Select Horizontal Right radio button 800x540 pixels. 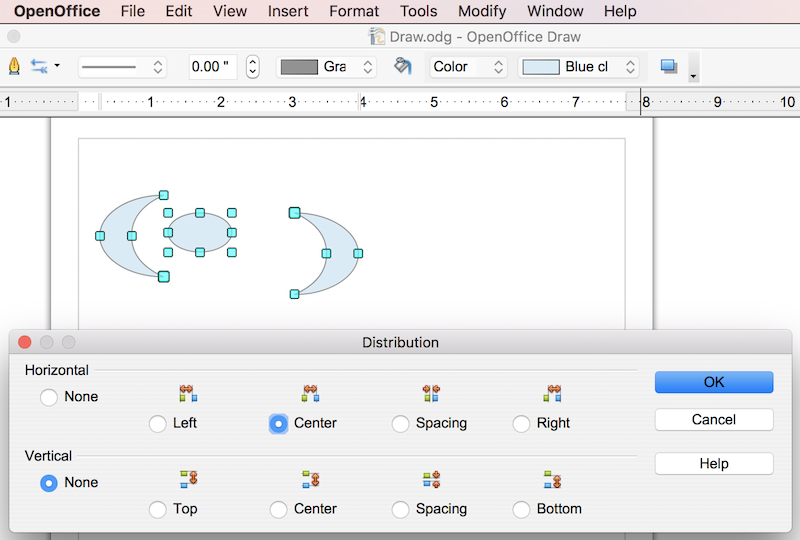(x=521, y=423)
